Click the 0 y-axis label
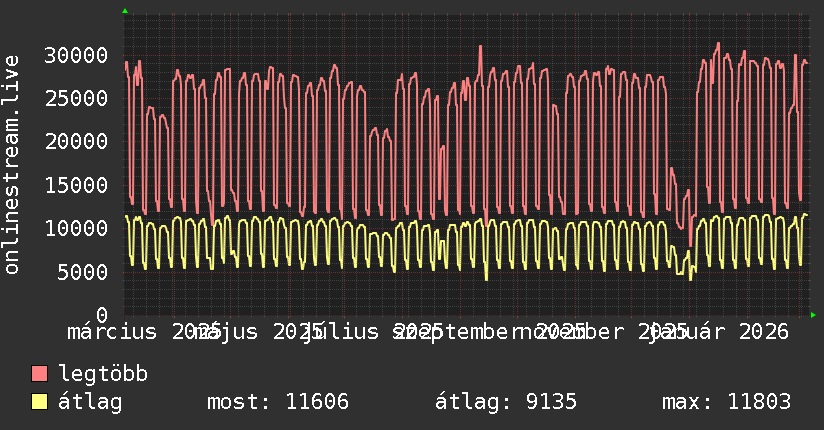This screenshot has width=824, height=430. [102, 315]
